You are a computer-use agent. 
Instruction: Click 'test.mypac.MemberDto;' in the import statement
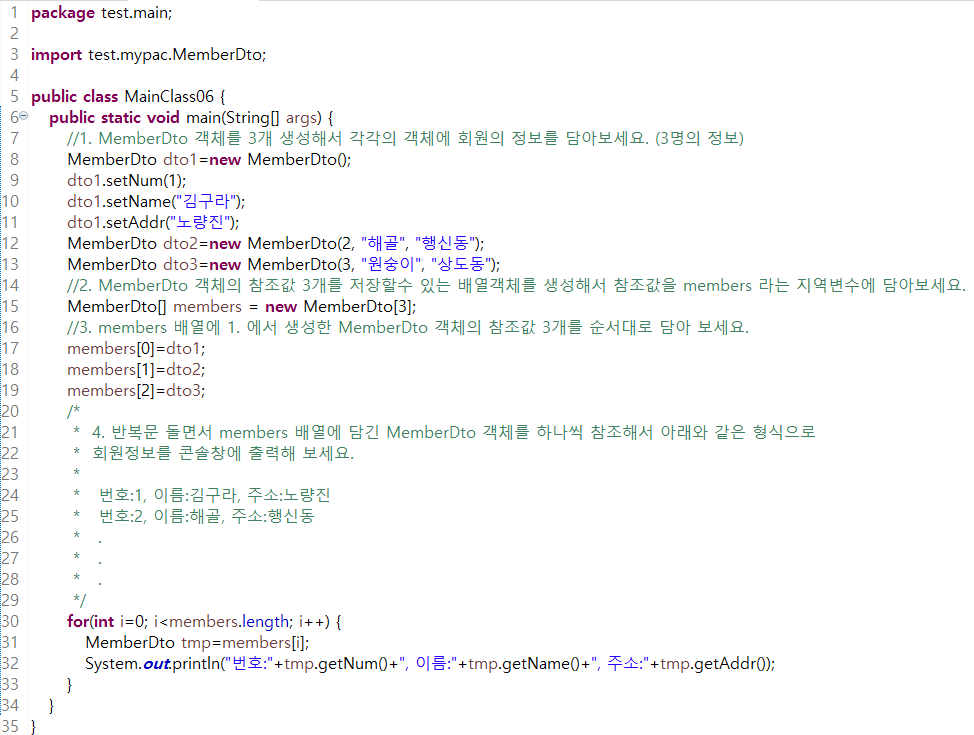[x=177, y=55]
